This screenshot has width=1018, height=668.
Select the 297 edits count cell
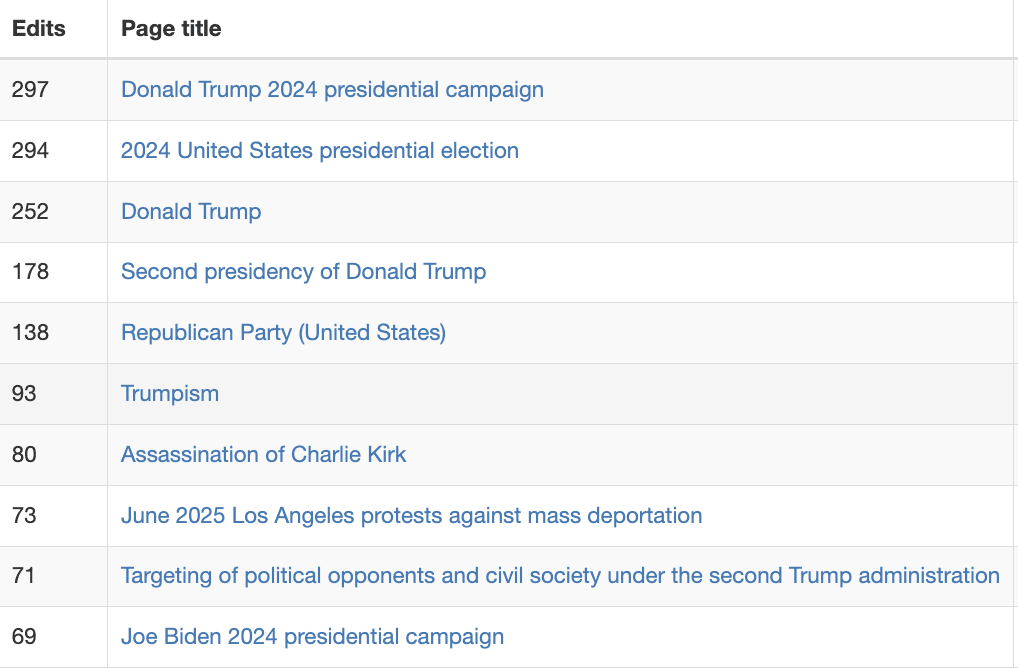click(30, 90)
